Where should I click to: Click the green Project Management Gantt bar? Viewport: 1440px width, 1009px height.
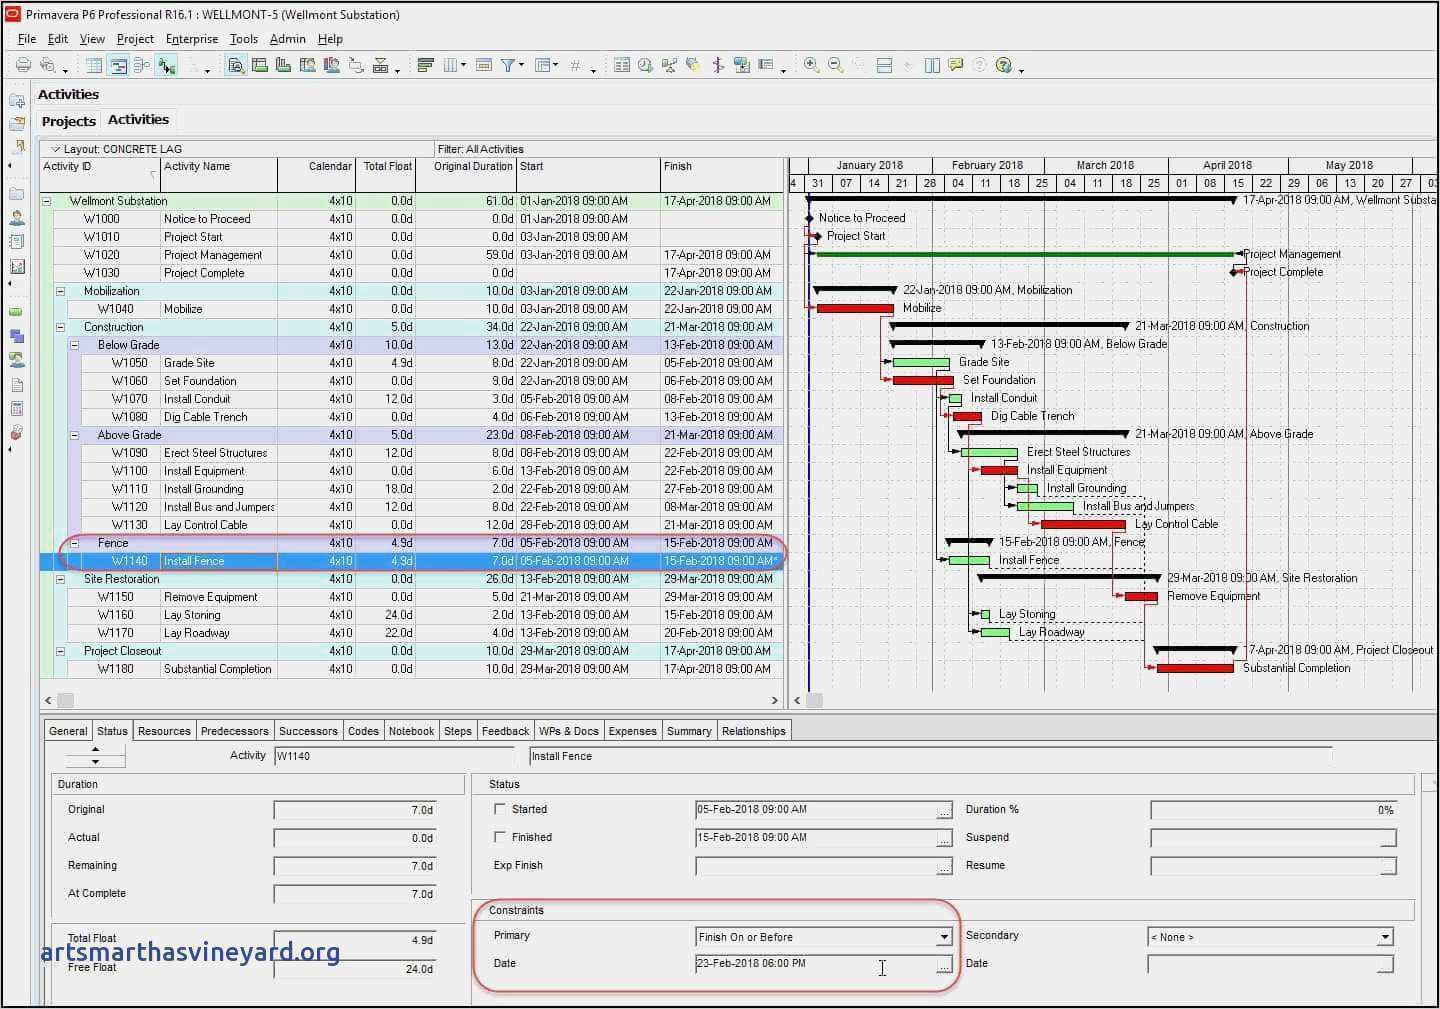(x=1026, y=254)
